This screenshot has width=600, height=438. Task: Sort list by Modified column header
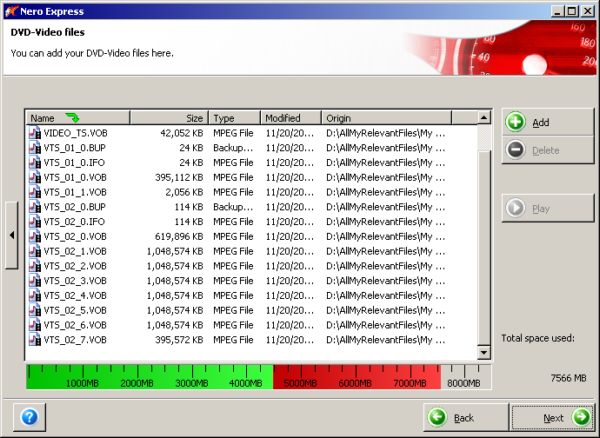(x=291, y=118)
